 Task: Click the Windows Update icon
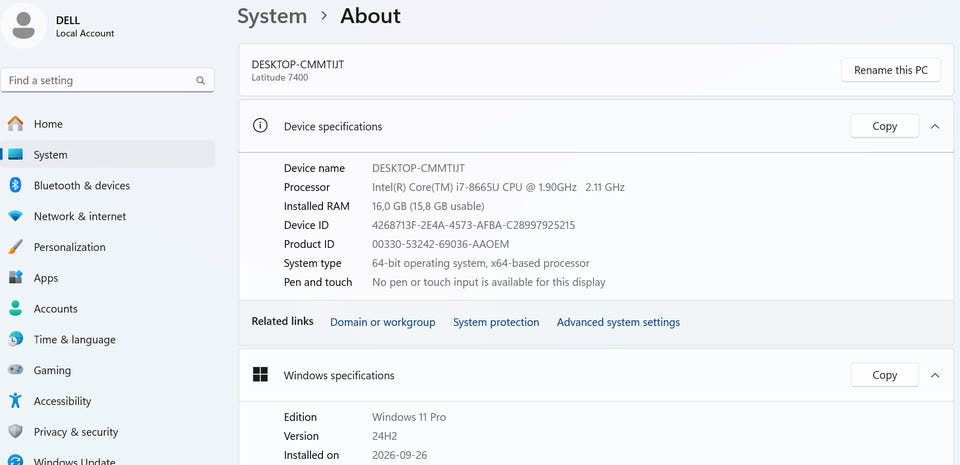point(15,460)
